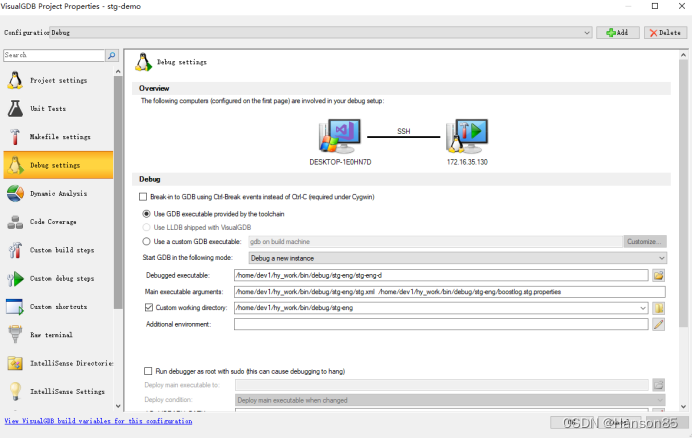Click the custom GDB executable field
The image size is (693, 438).
coord(435,242)
